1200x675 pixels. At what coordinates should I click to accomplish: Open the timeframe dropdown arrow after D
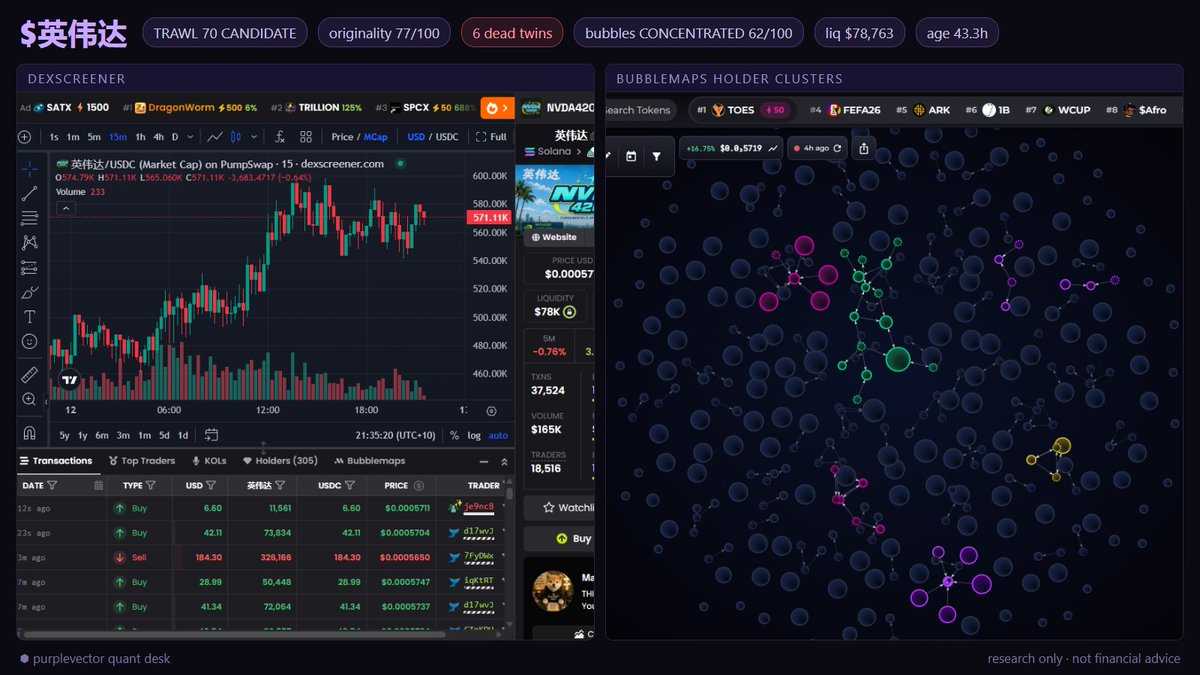pyautogui.click(x=192, y=137)
